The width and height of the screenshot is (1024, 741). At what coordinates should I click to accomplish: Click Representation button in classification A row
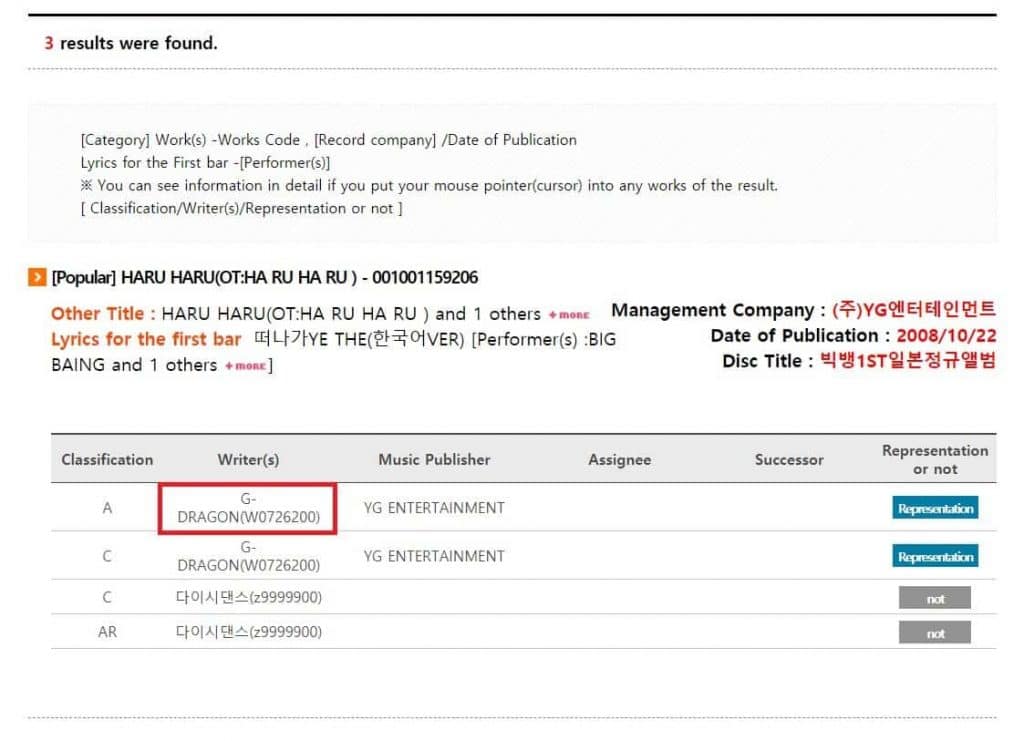pyautogui.click(x=934, y=508)
